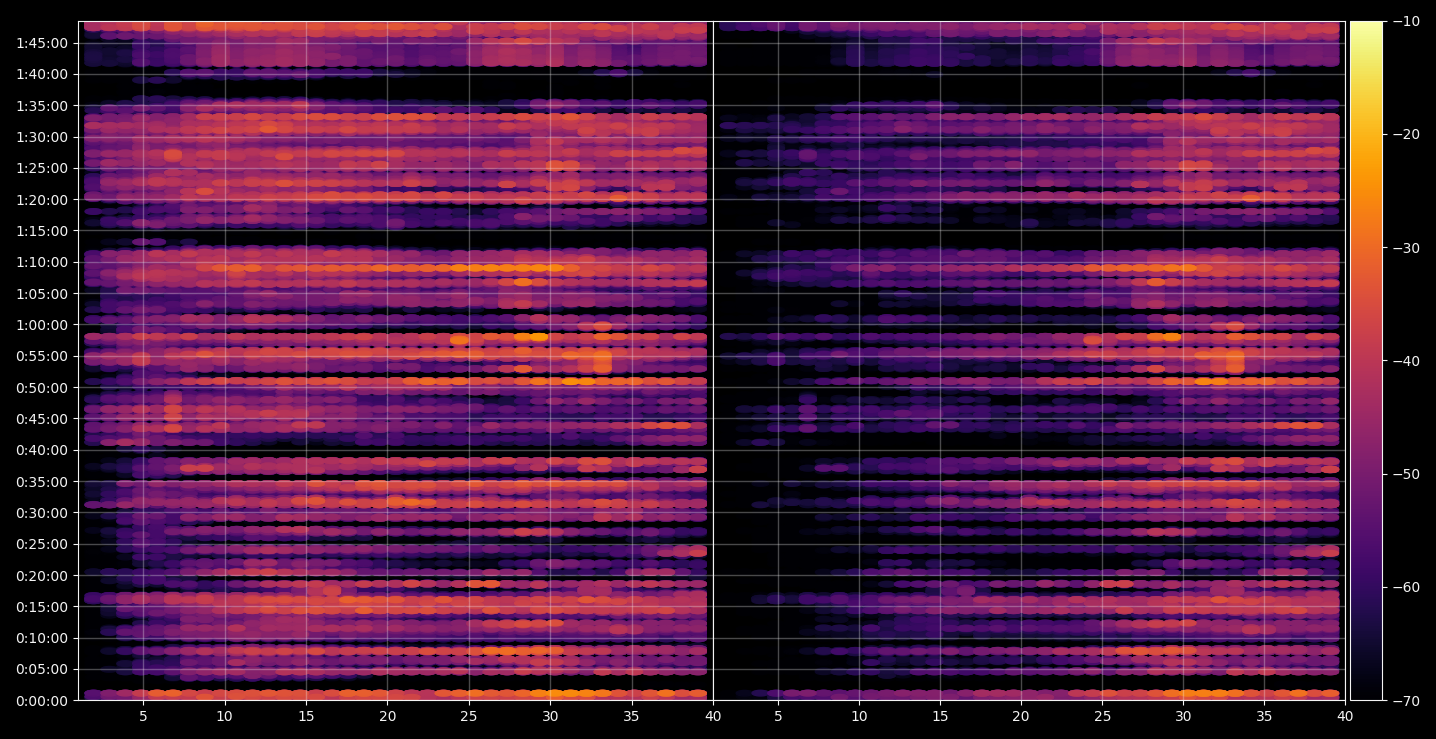Click the 0:35:00 time axis label
The height and width of the screenshot is (739, 1436).
coord(42,482)
